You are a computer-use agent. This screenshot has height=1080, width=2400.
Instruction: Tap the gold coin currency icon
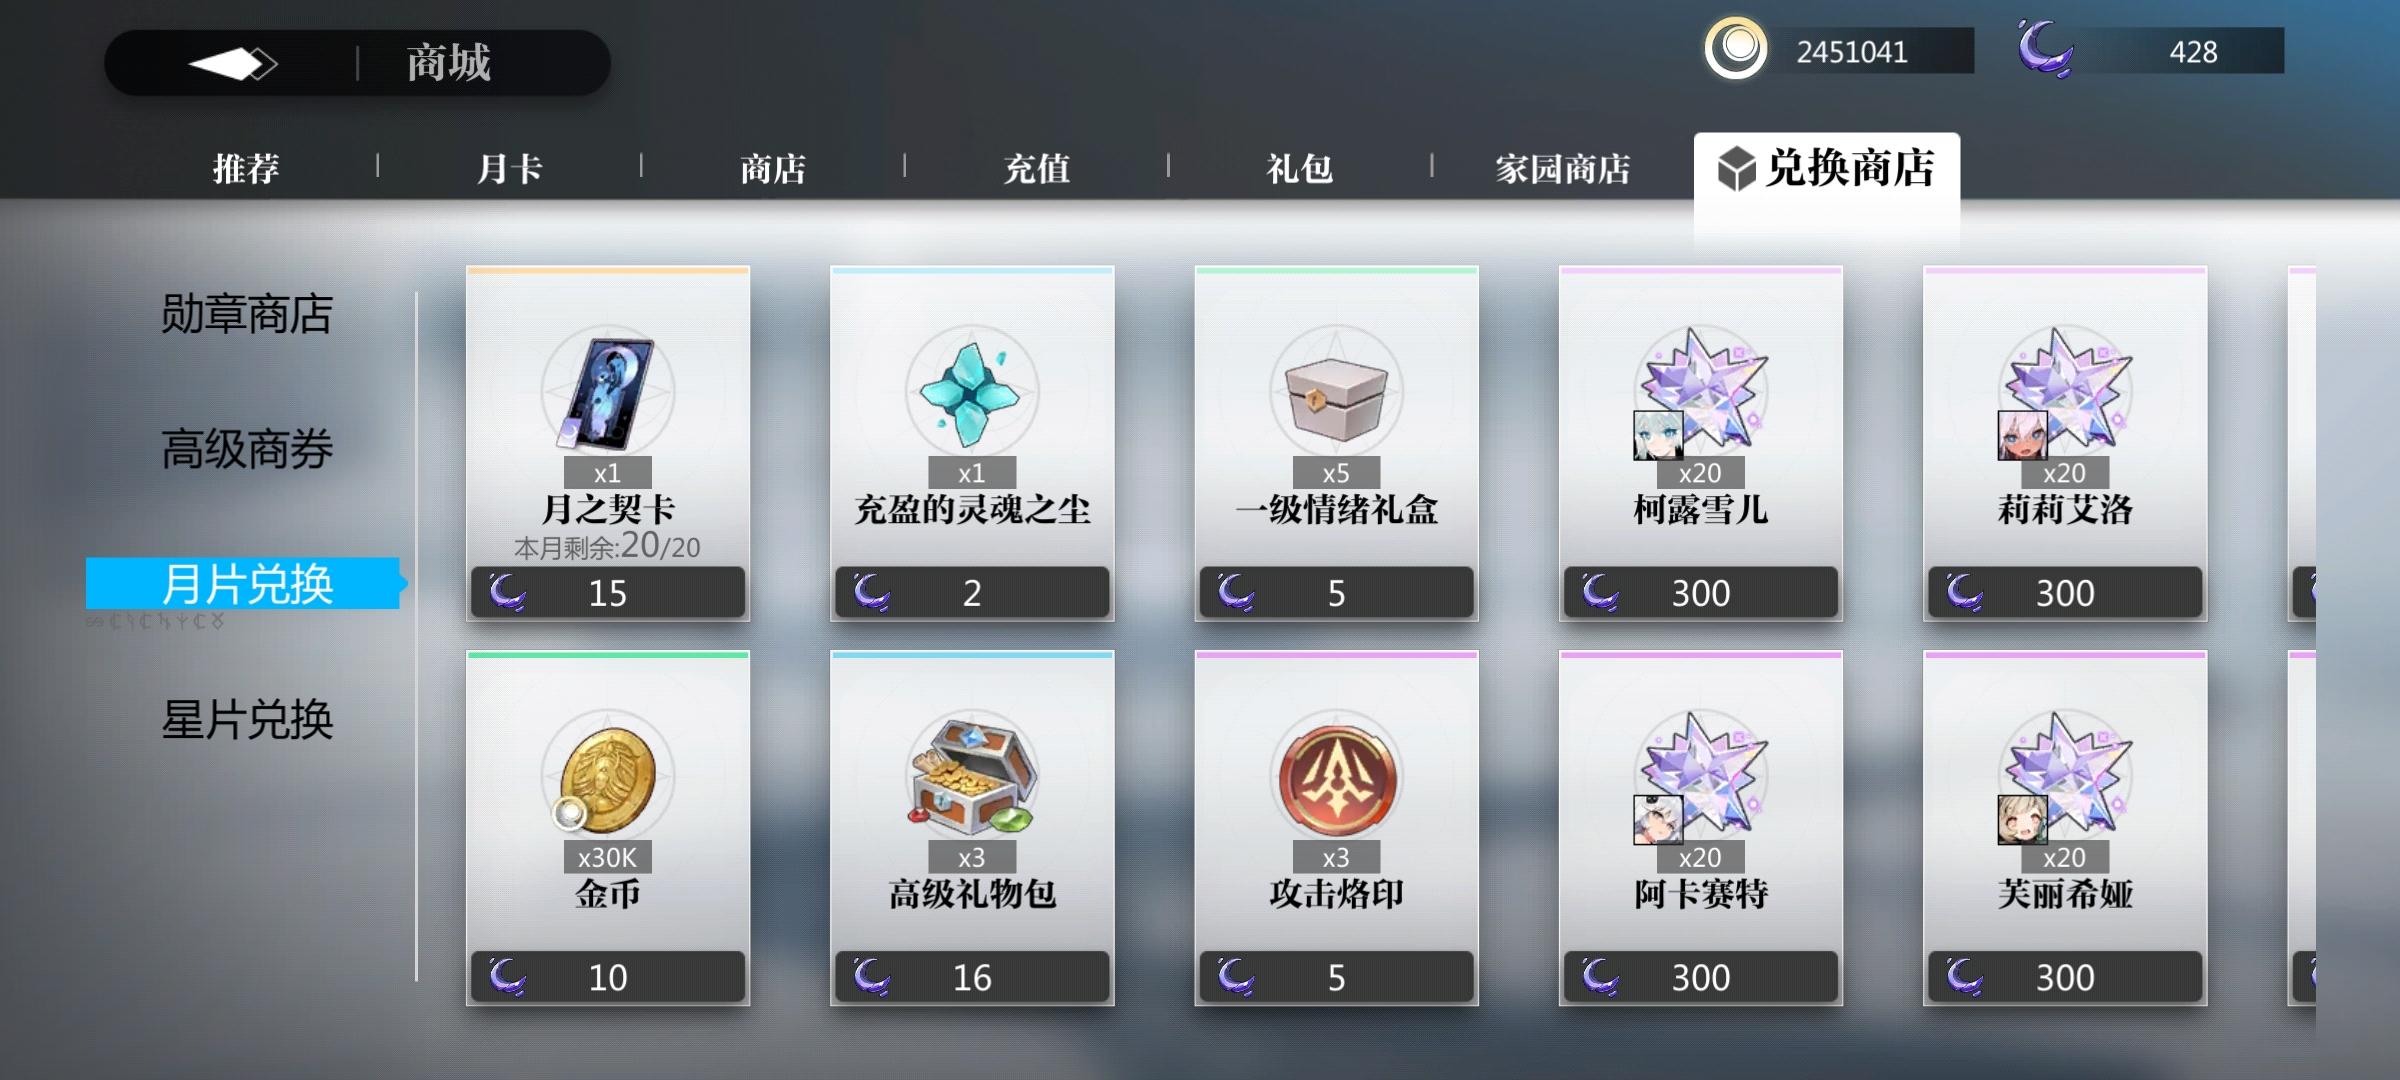pyautogui.click(x=1735, y=49)
